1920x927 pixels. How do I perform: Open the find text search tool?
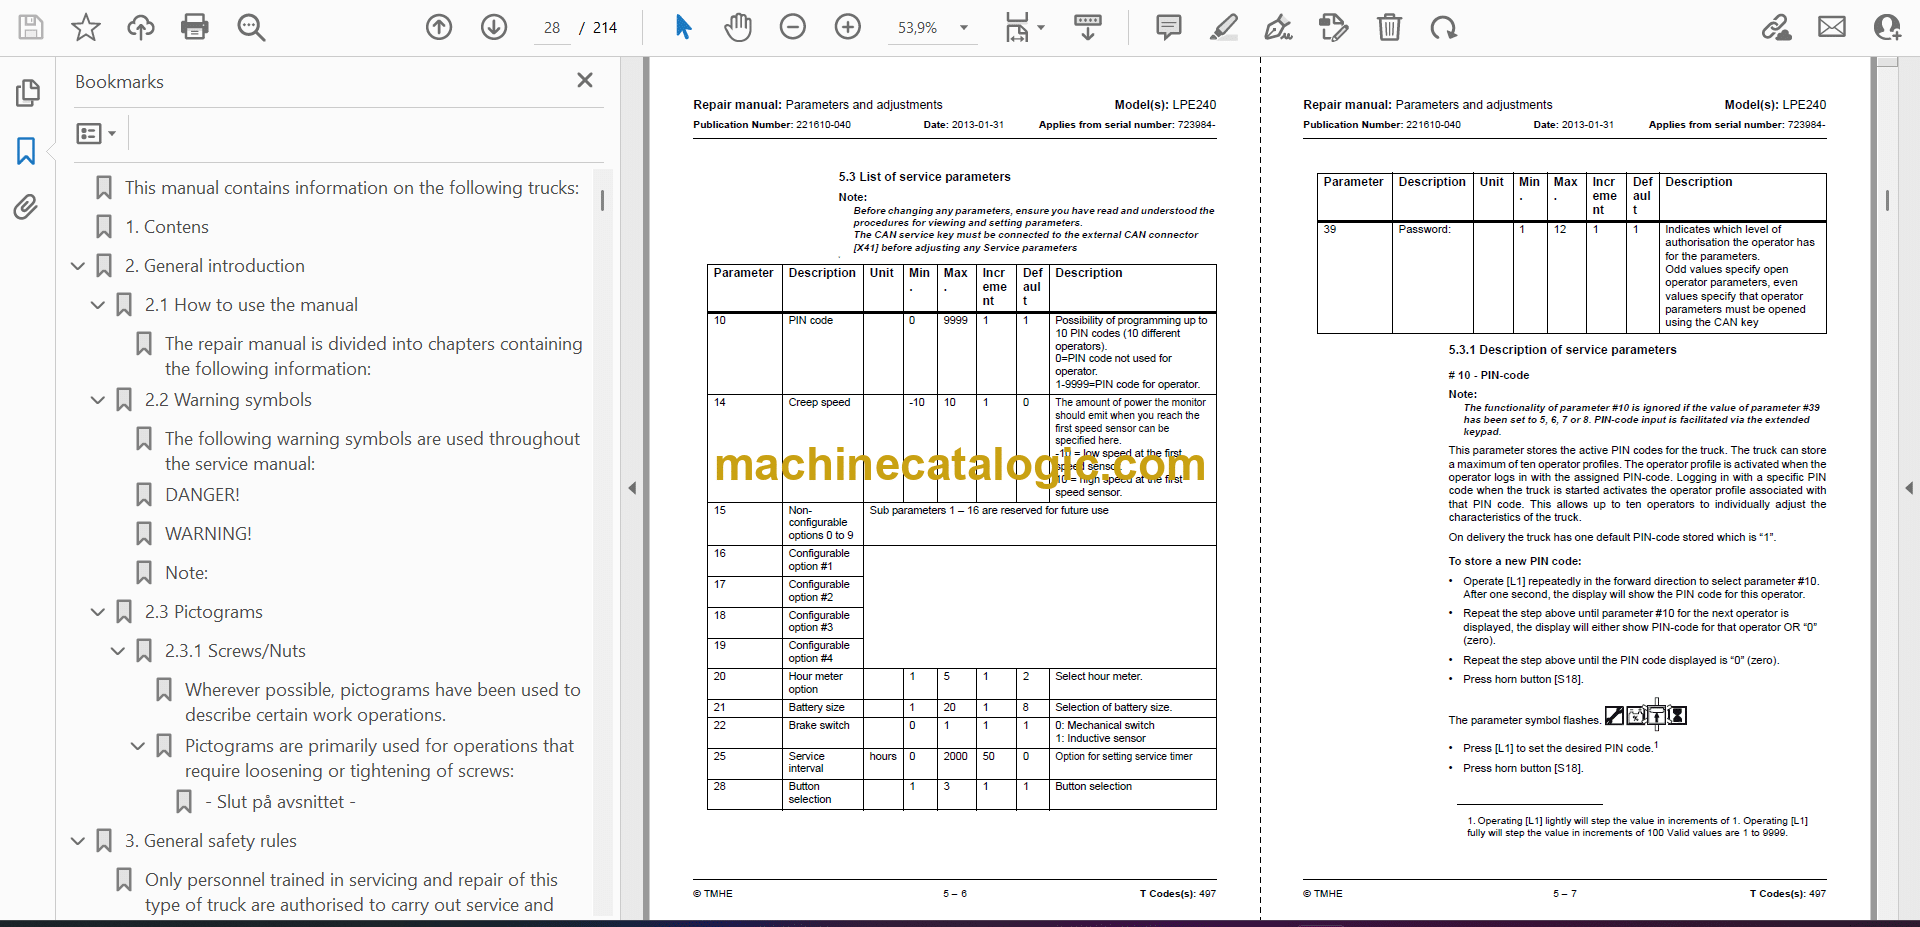tap(251, 27)
